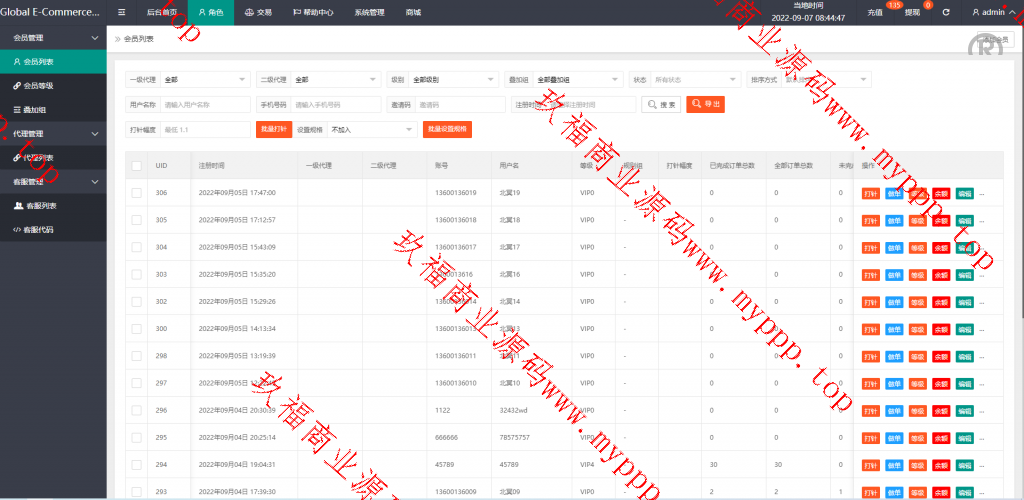Open 代理列表 in the sidebar
This screenshot has height=500, width=1024.
click(x=39, y=158)
